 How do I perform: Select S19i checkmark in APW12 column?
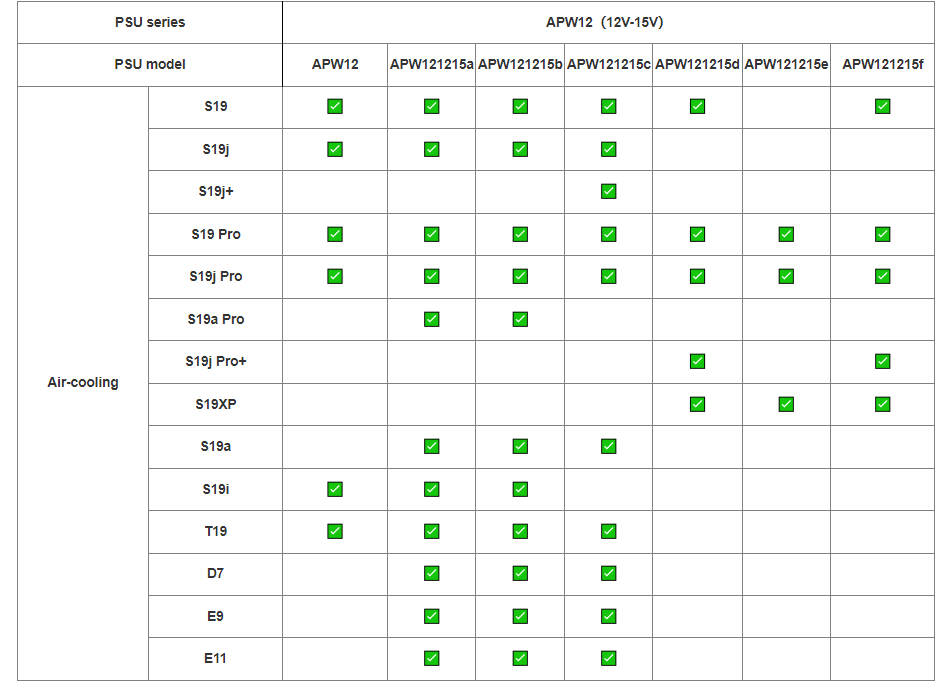[335, 489]
